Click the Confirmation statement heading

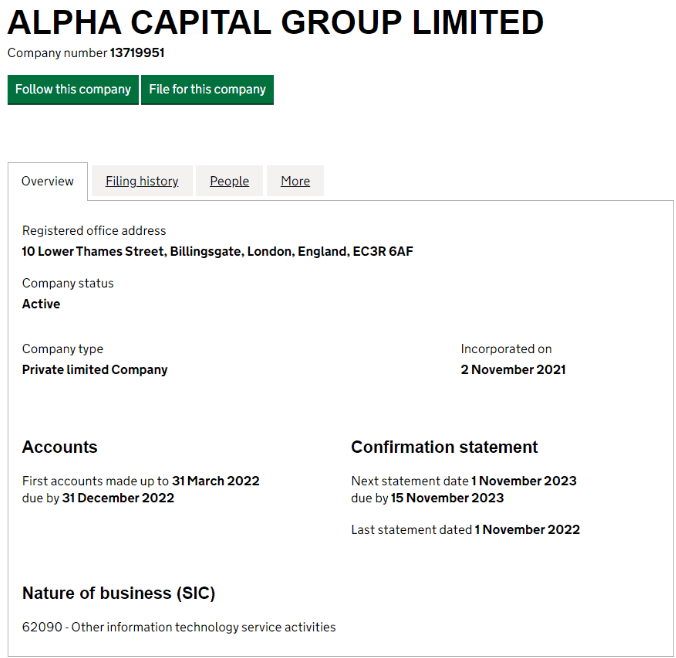tap(444, 447)
